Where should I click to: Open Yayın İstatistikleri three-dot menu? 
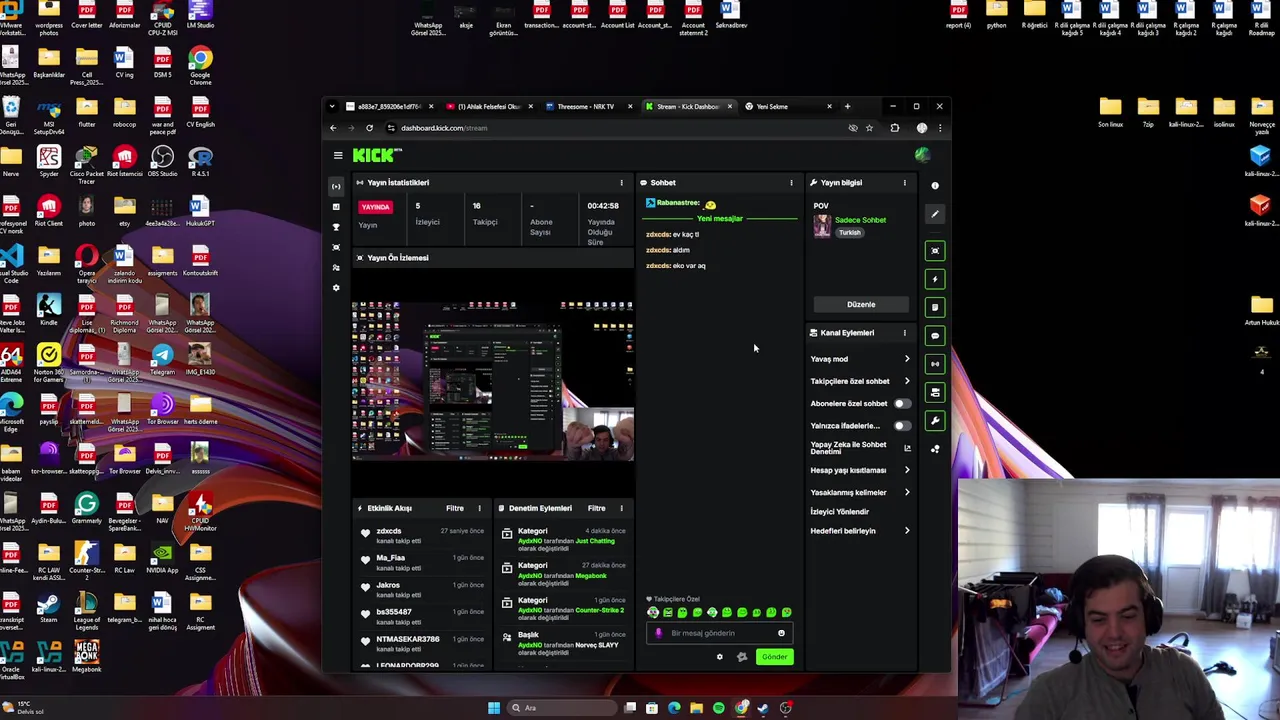621,183
